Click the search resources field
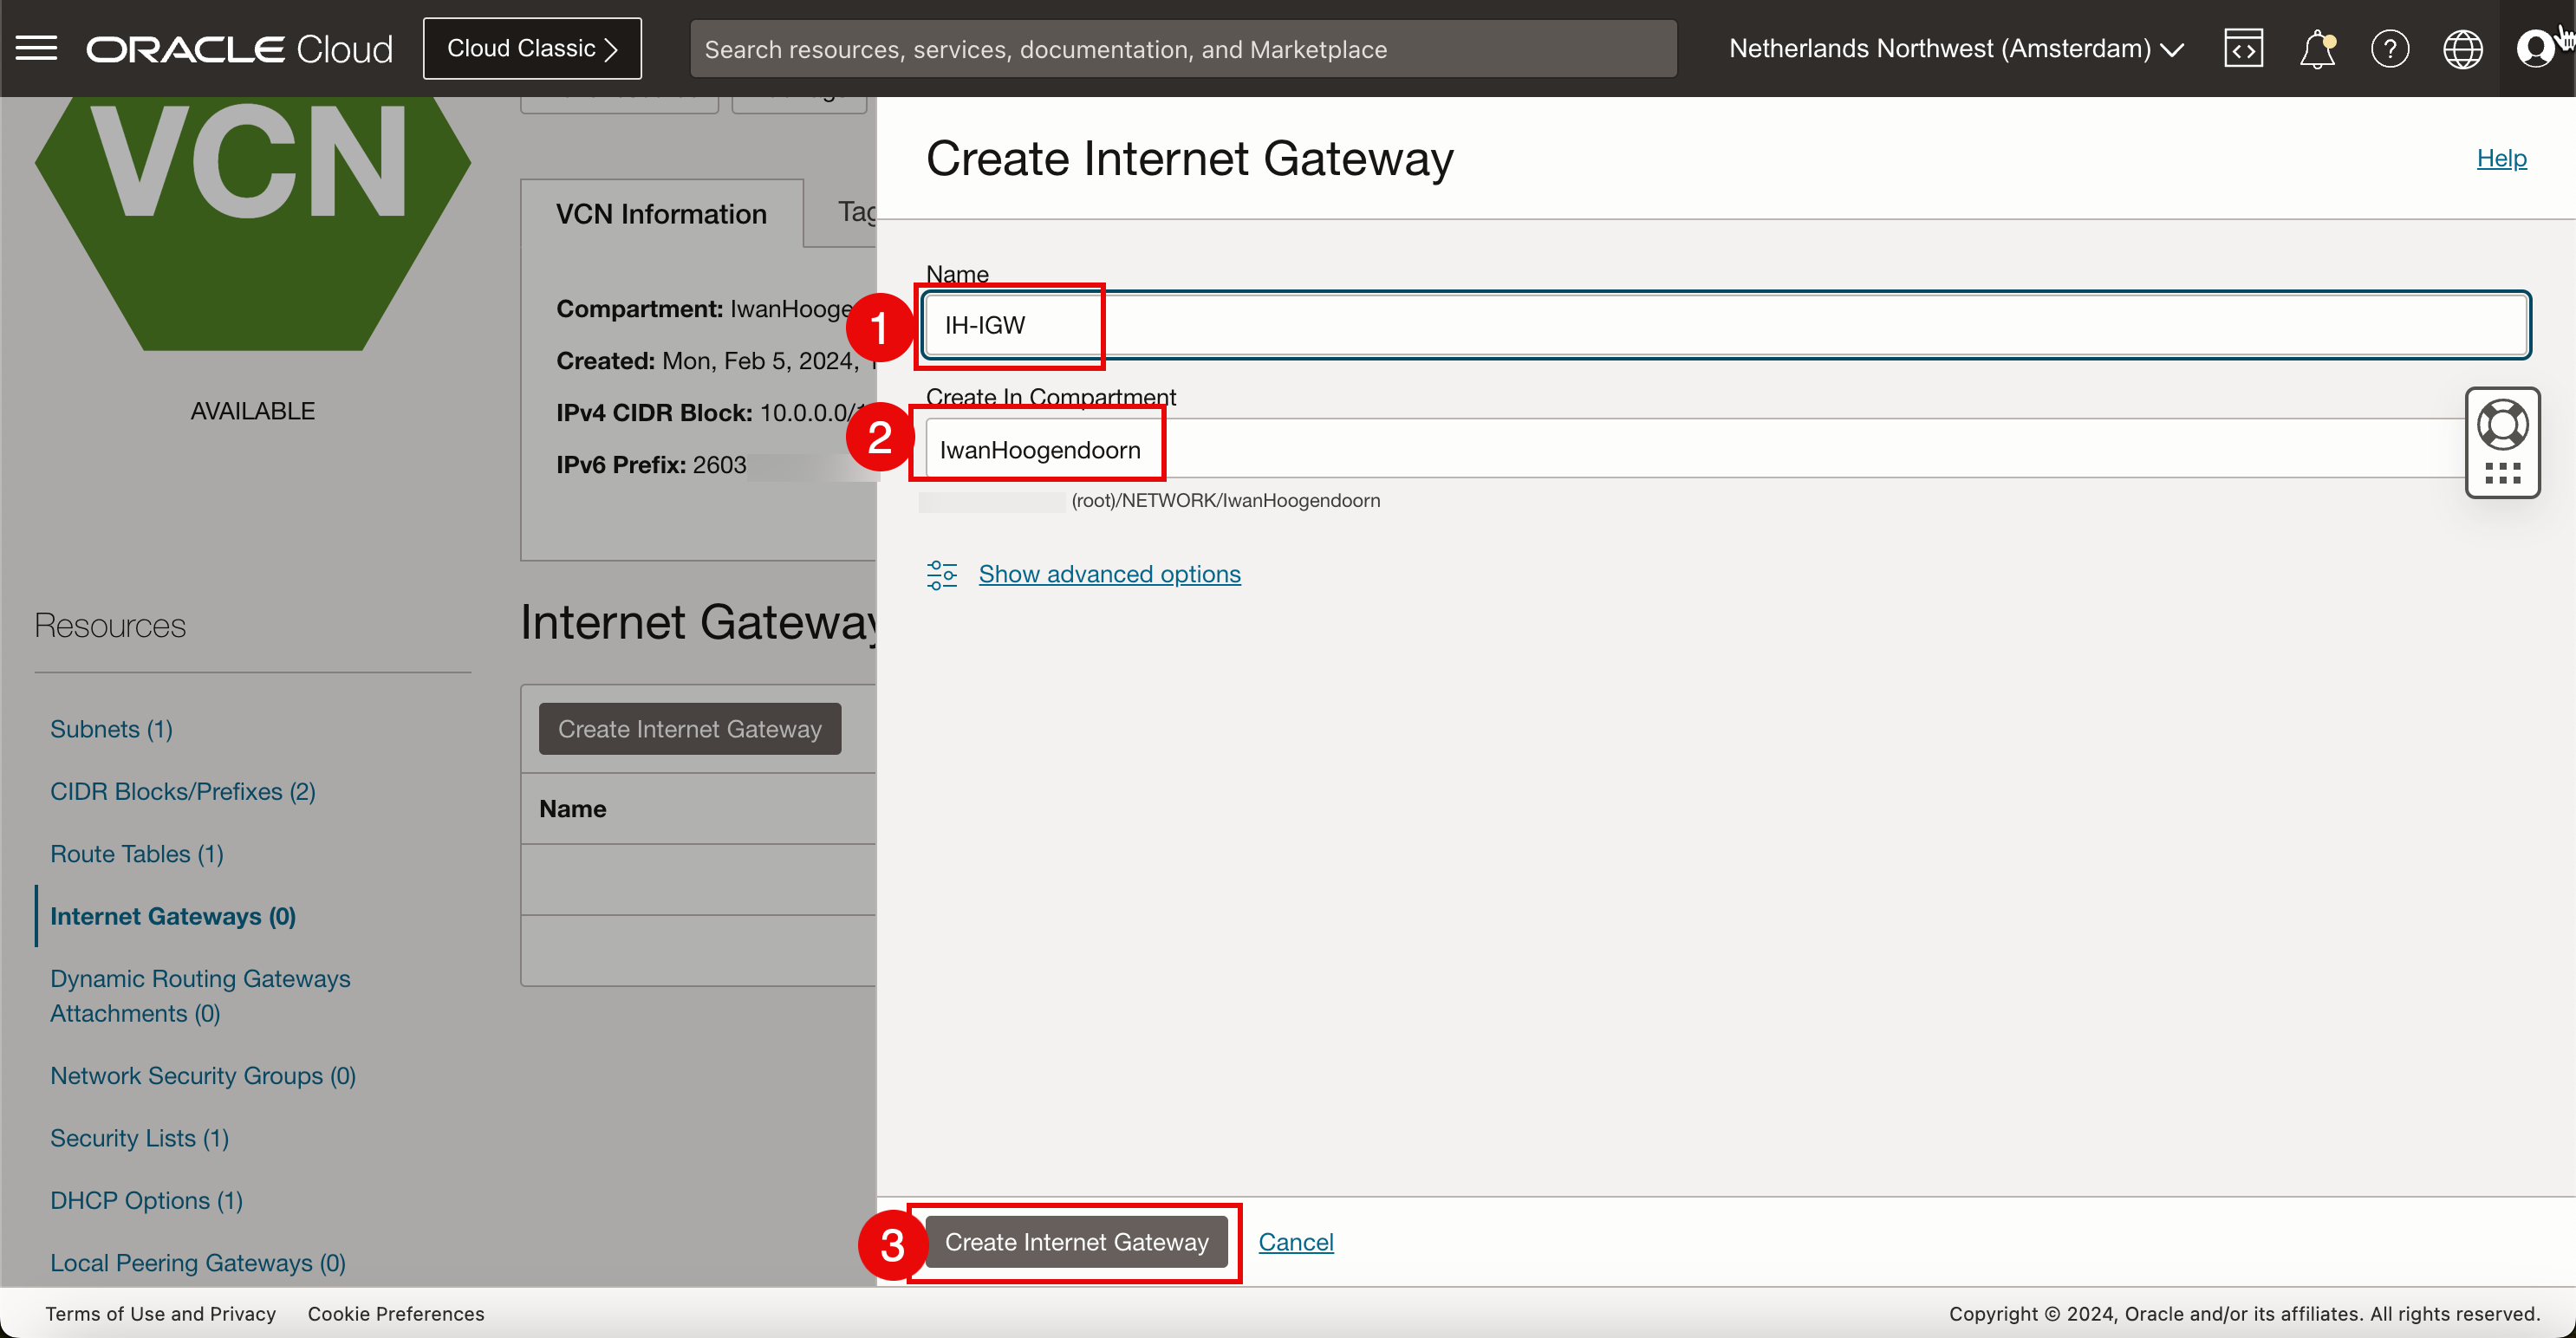Viewport: 2576px width, 1338px height. [x=1182, y=48]
